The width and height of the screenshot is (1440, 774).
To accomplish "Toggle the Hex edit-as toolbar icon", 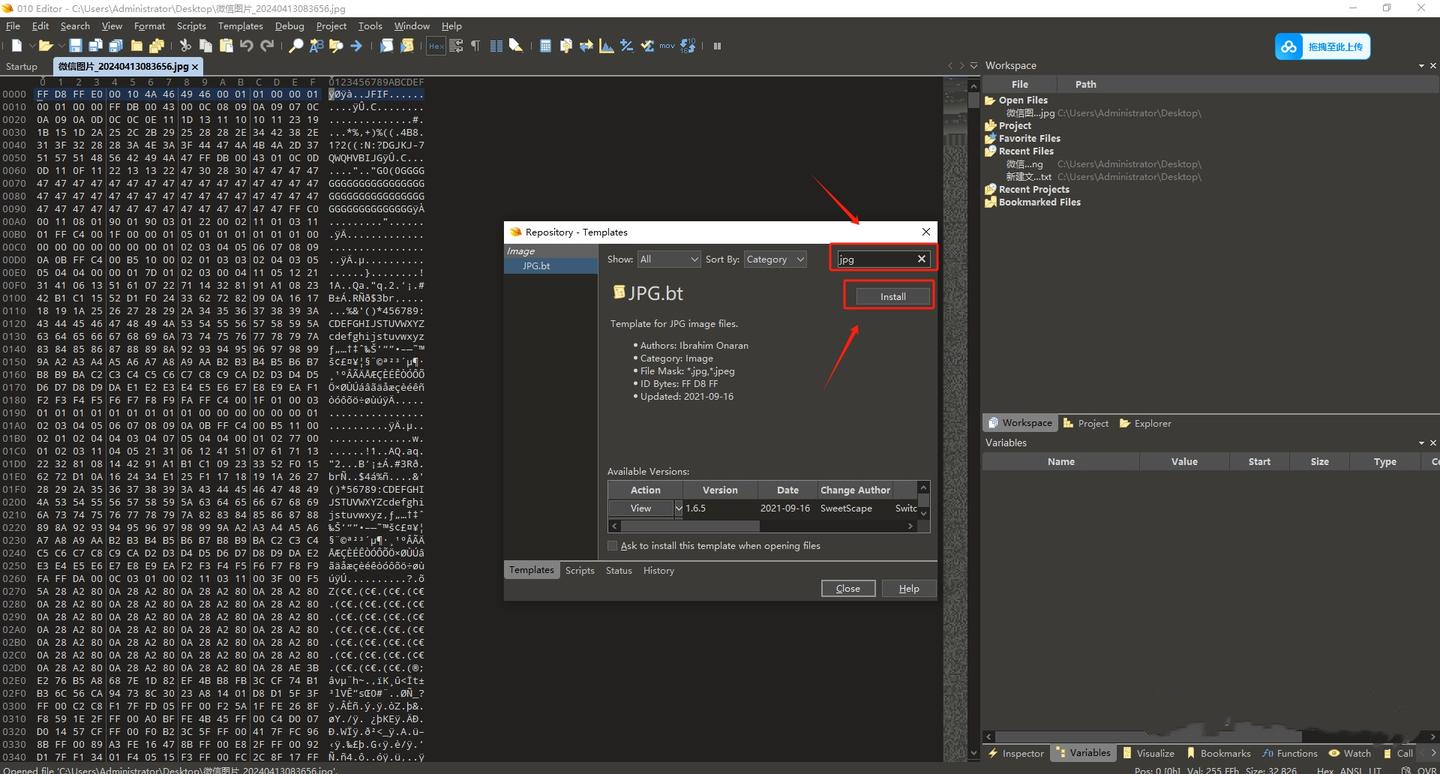I will pyautogui.click(x=436, y=45).
